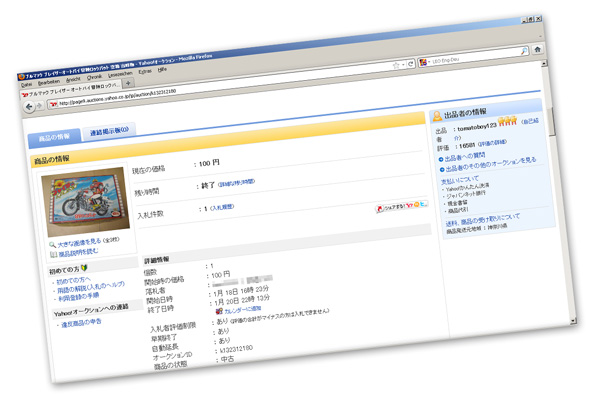Reload the page with refresh icon
Screen dimensions: 590x401
(411, 64)
